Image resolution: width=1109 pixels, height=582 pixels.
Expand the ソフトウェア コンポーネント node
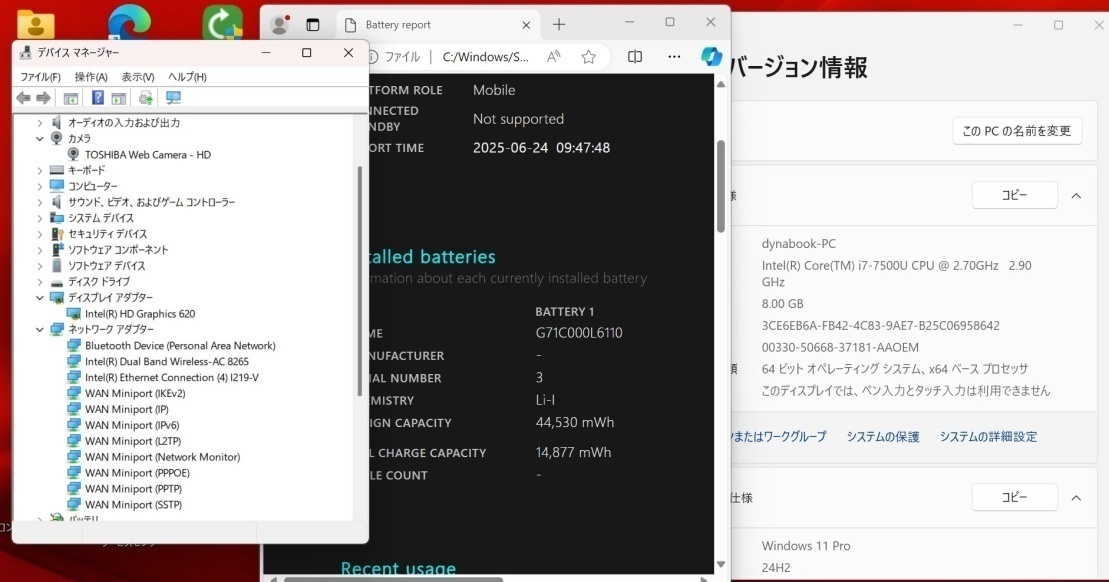(40, 250)
